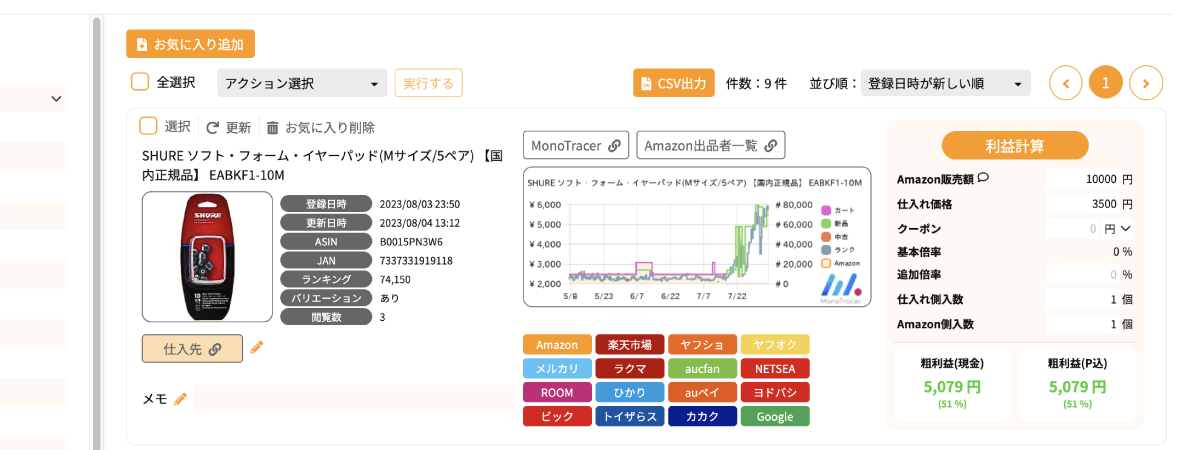Go to the next page arrow
The height and width of the screenshot is (450, 1200).
1146,83
